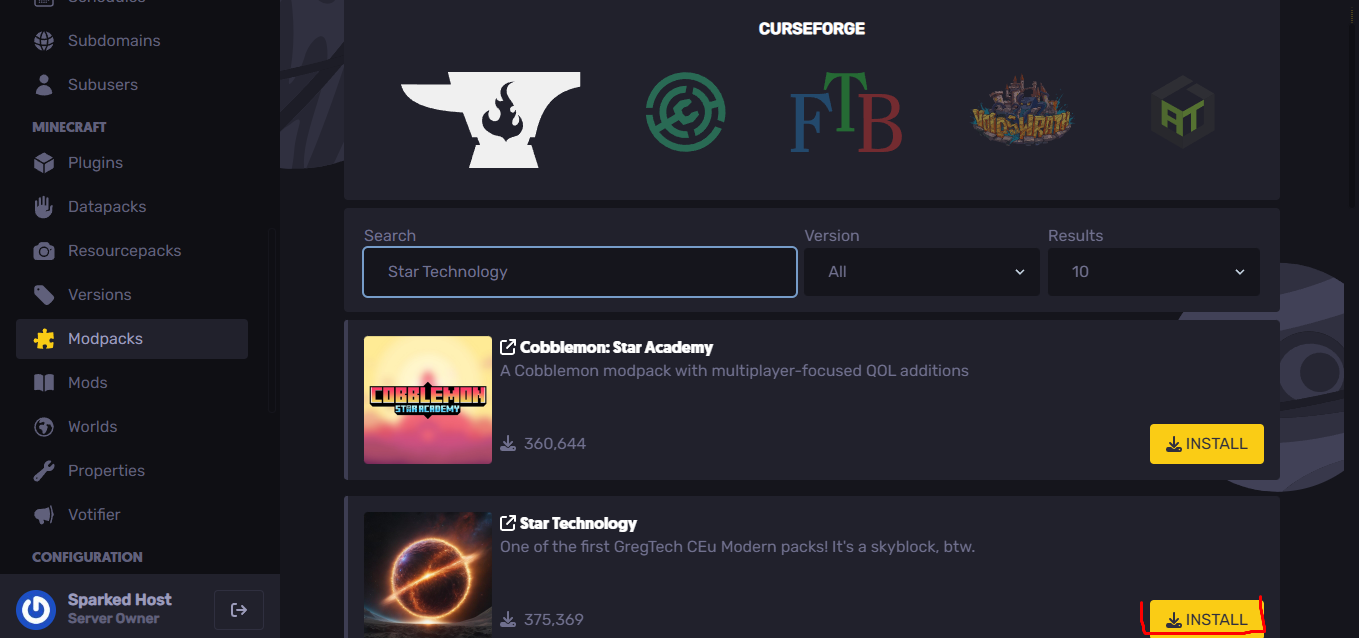Viewport: 1359px width, 638px height.
Task: Open external link icon next to Cobblemon: Star Academy
Action: 508,347
